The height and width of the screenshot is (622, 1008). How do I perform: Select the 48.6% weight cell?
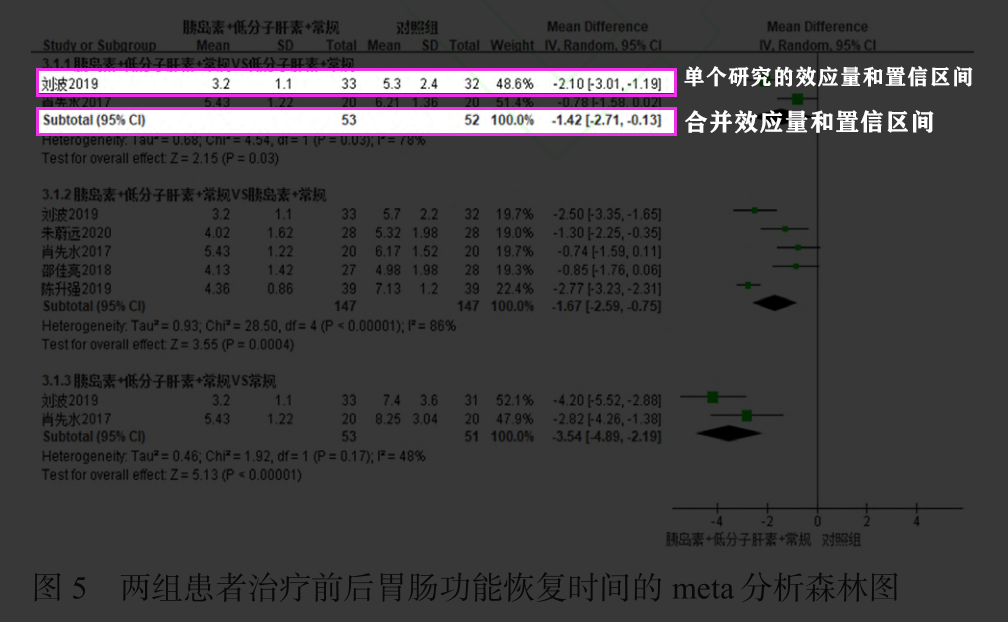click(x=514, y=84)
